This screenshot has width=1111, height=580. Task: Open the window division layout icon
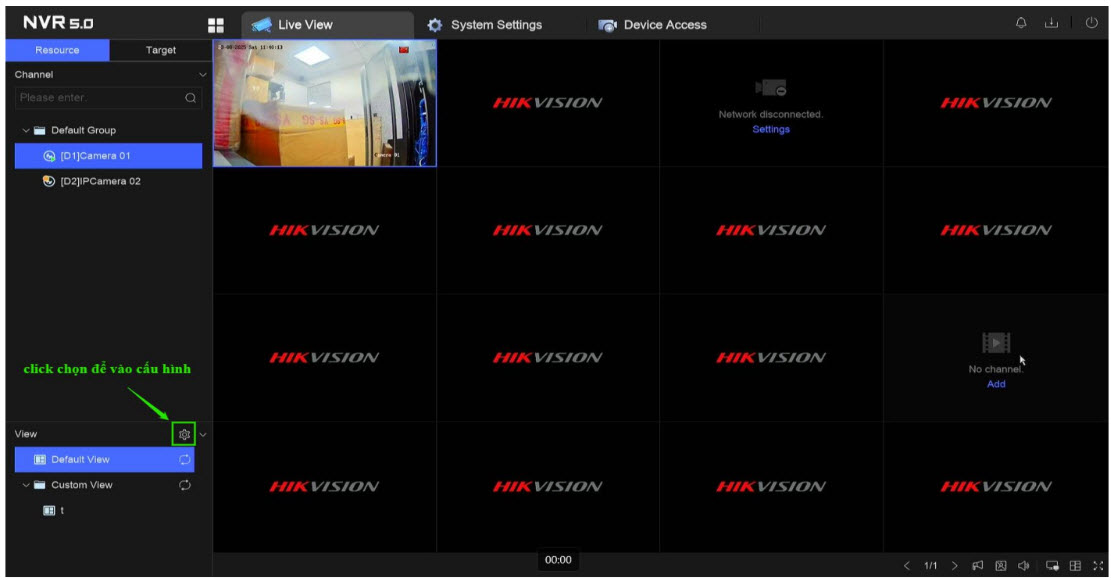pyautogui.click(x=1076, y=566)
